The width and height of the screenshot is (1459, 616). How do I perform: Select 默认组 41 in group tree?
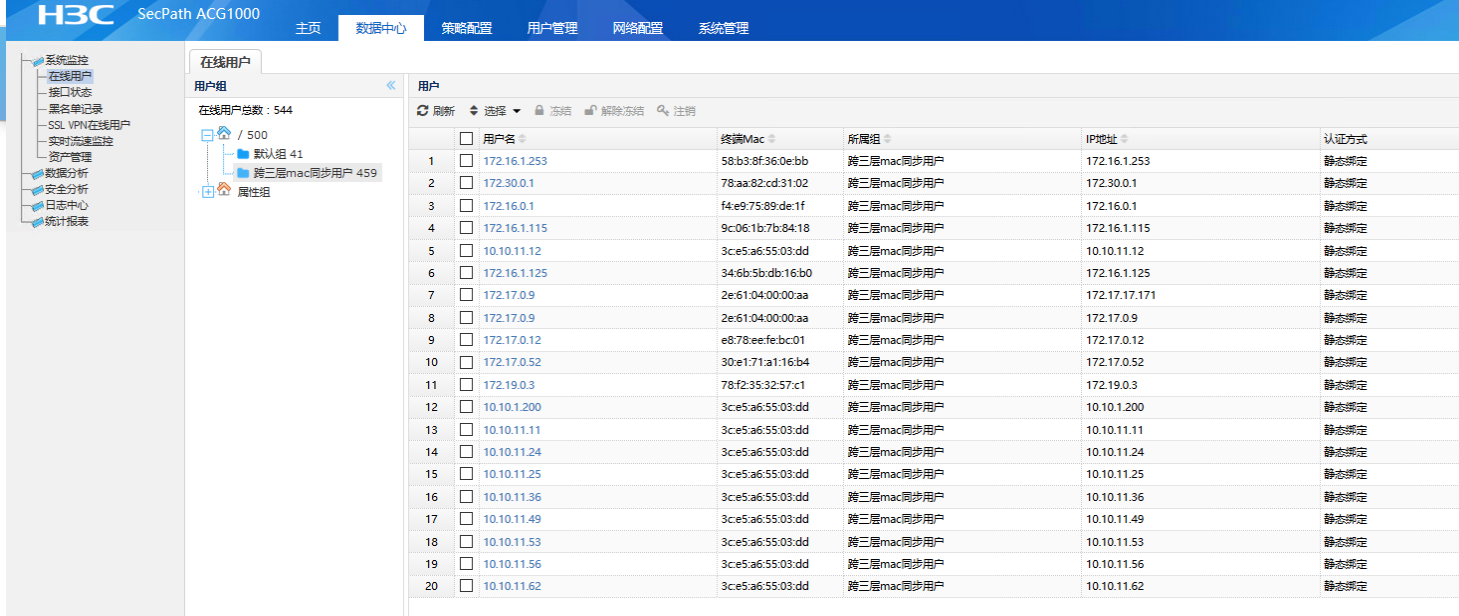click(278, 154)
